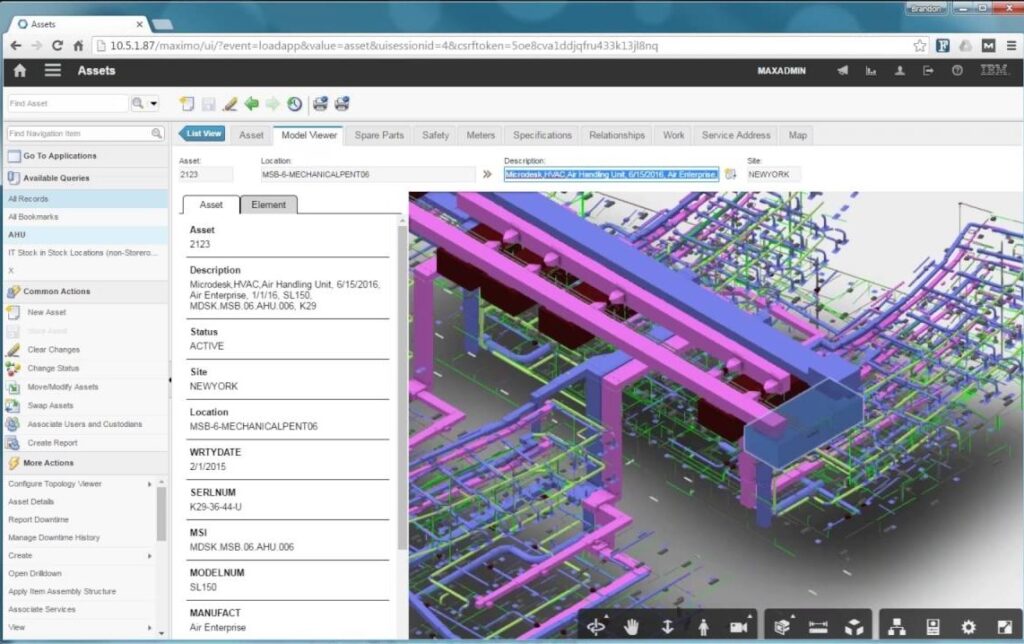The width and height of the screenshot is (1024, 644).
Task: Open the model structure browser icon
Action: 898,626
